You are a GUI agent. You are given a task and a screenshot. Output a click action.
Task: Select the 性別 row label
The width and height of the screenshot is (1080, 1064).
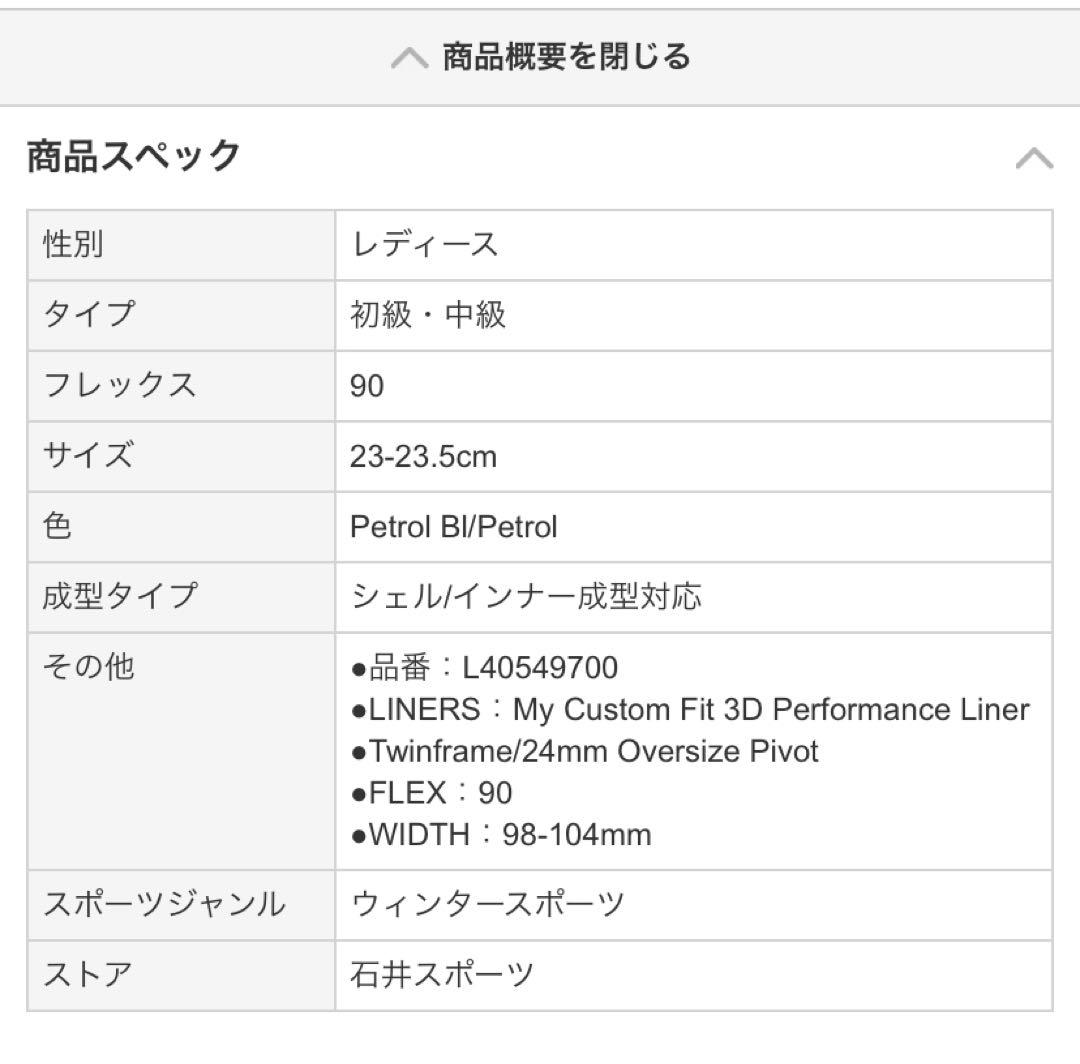tap(74, 244)
